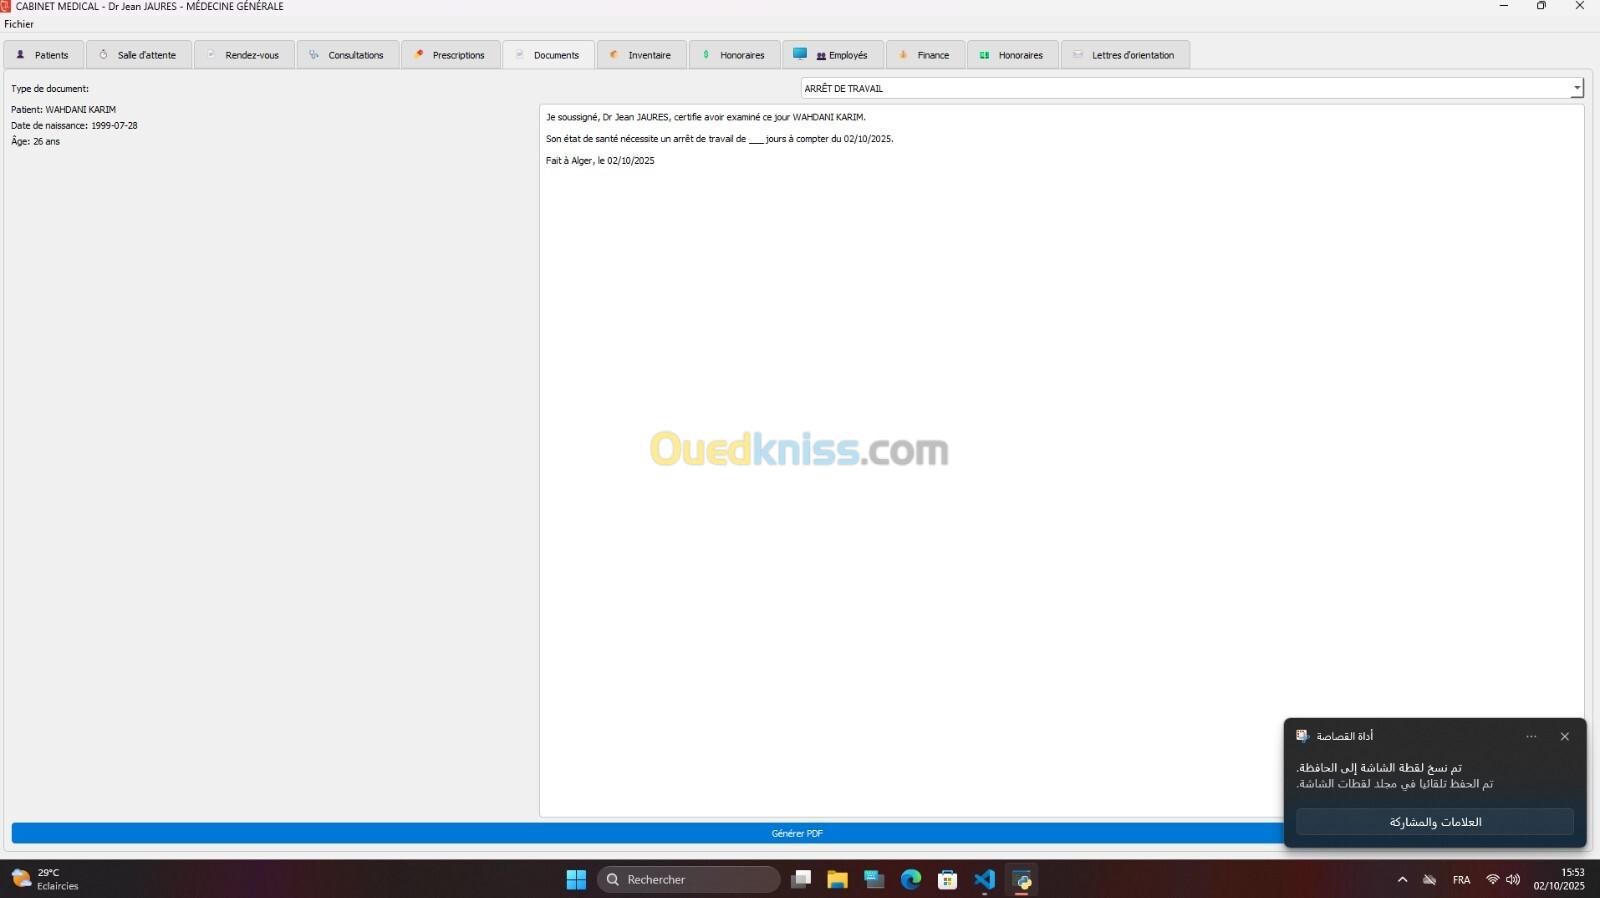Screen dimensions: 1600x898
Task: Click the Rechercher taskbar search box
Action: (689, 880)
